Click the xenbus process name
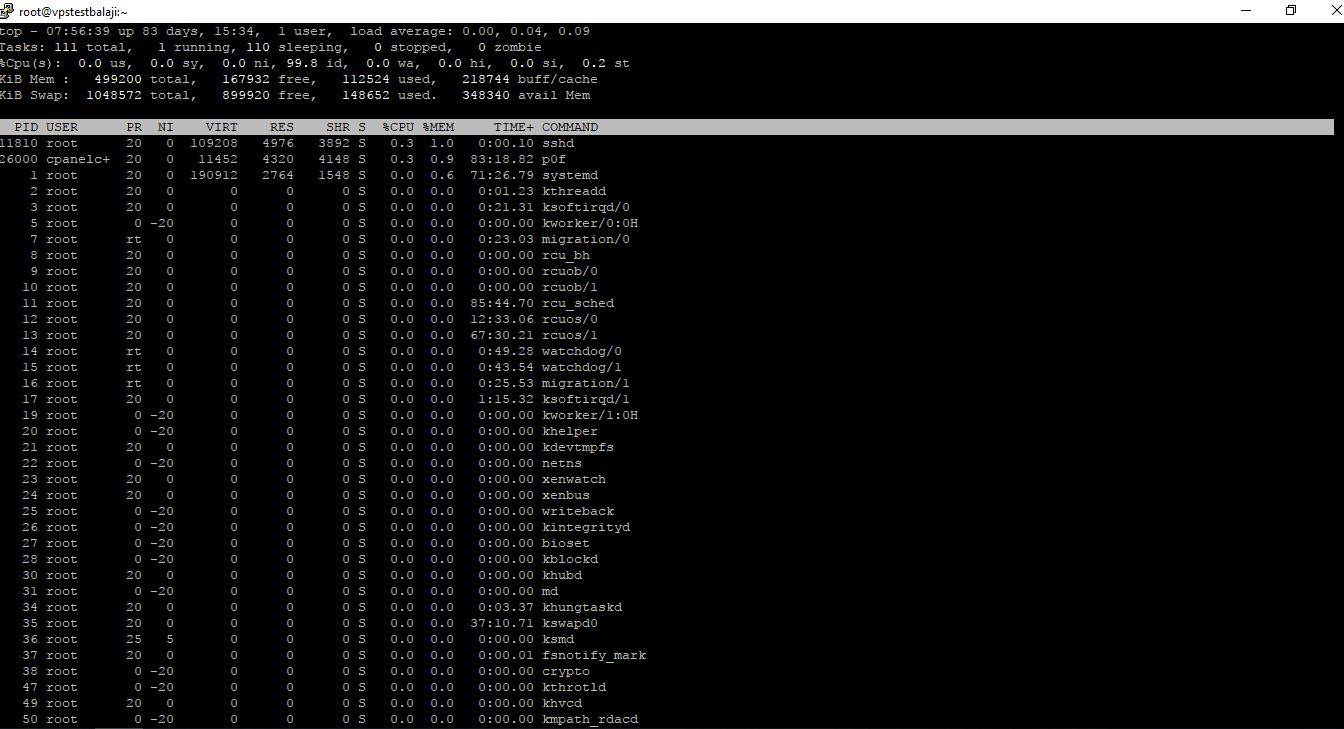The image size is (1344, 729). point(566,495)
